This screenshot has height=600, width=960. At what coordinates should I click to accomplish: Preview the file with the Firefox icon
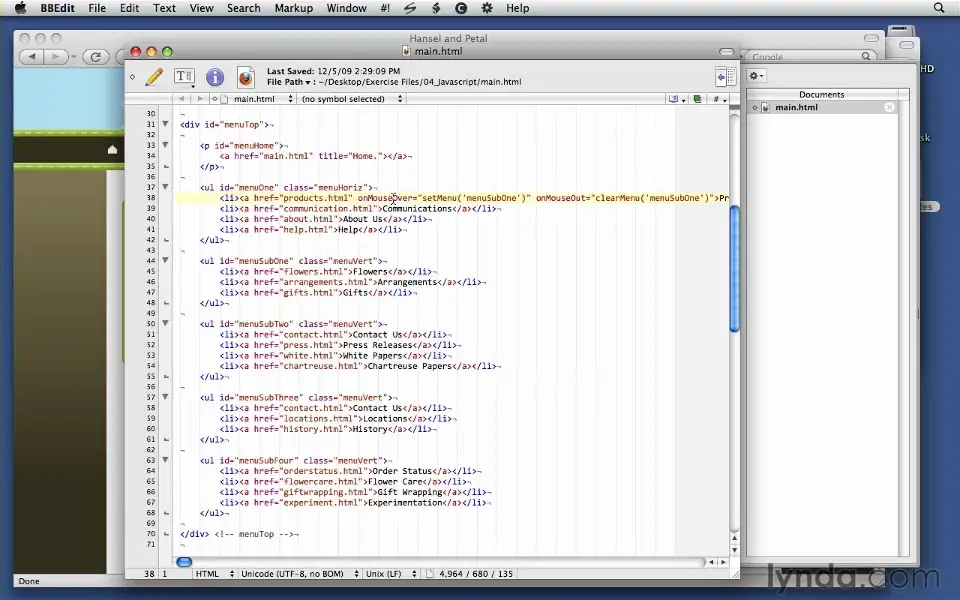tap(246, 77)
